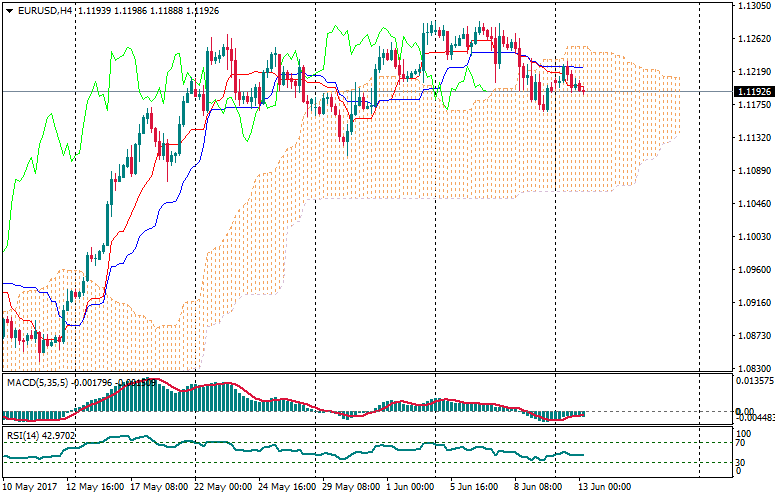
Task: Click the 1.12190 price axis label
Action: click(755, 72)
